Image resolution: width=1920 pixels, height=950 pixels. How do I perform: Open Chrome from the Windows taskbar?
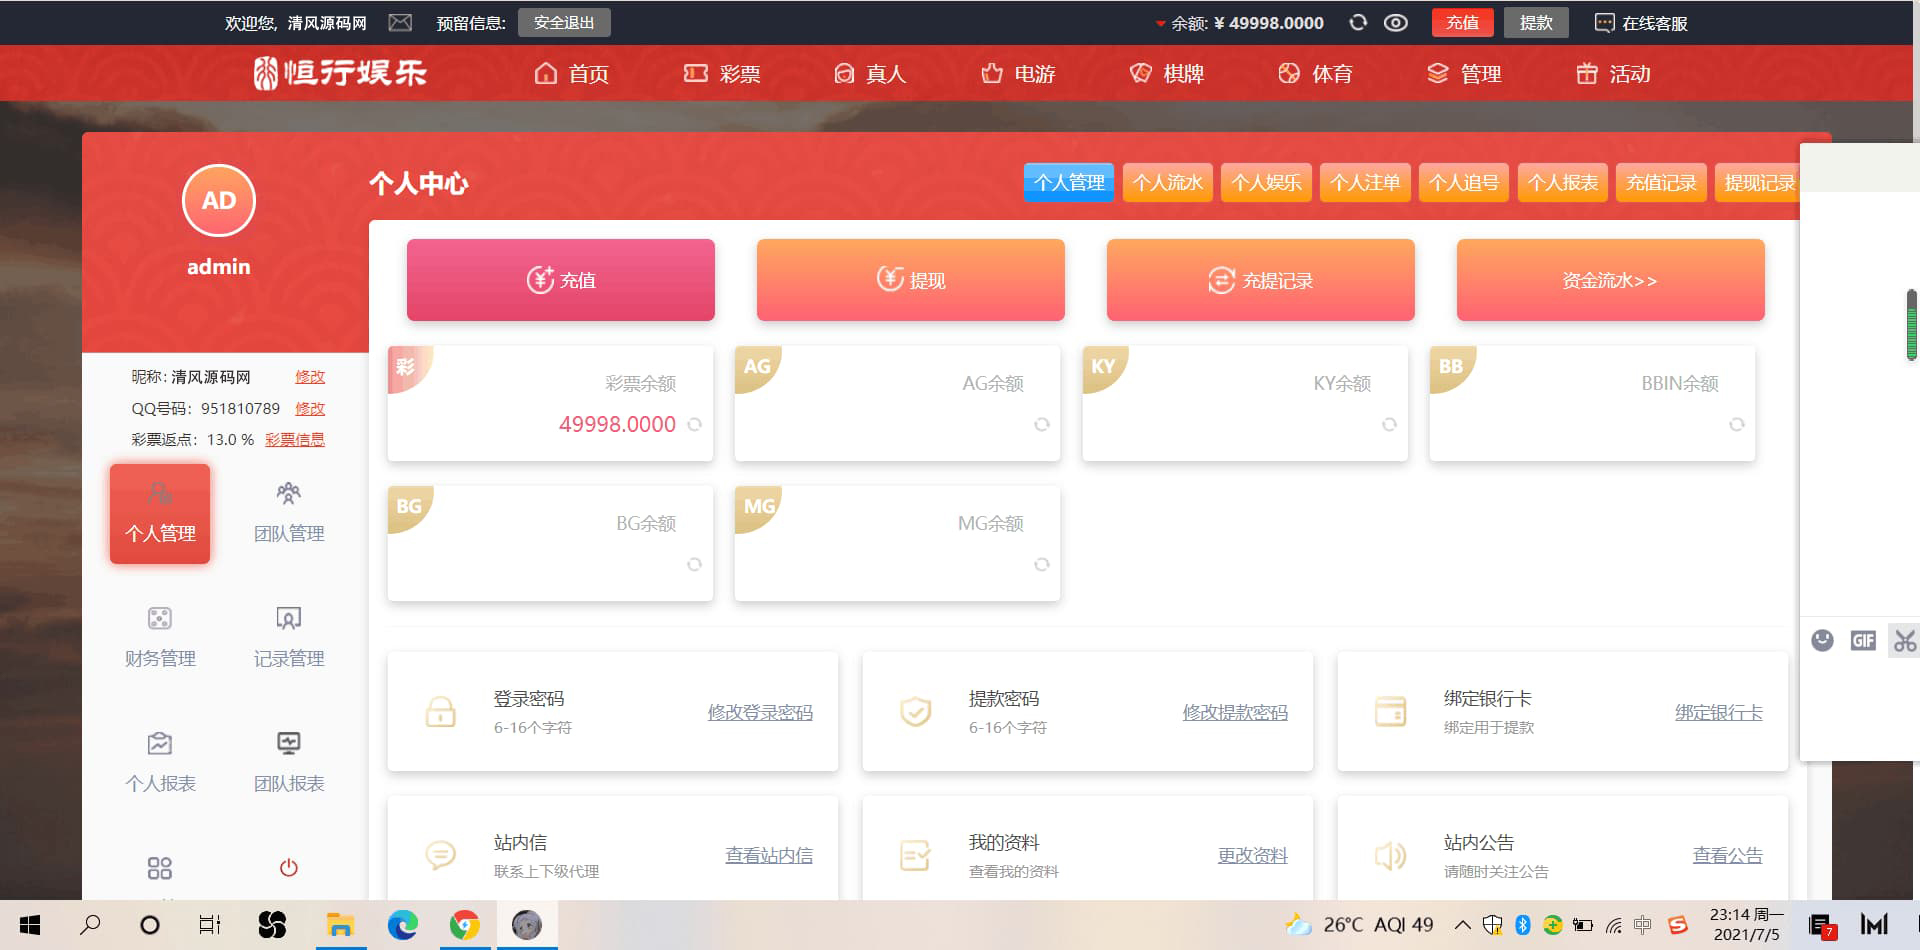pyautogui.click(x=464, y=925)
